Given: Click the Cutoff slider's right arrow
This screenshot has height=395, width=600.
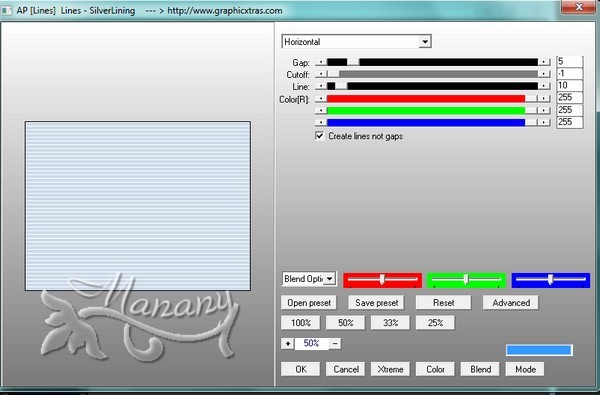Looking at the screenshot, I should [543, 74].
